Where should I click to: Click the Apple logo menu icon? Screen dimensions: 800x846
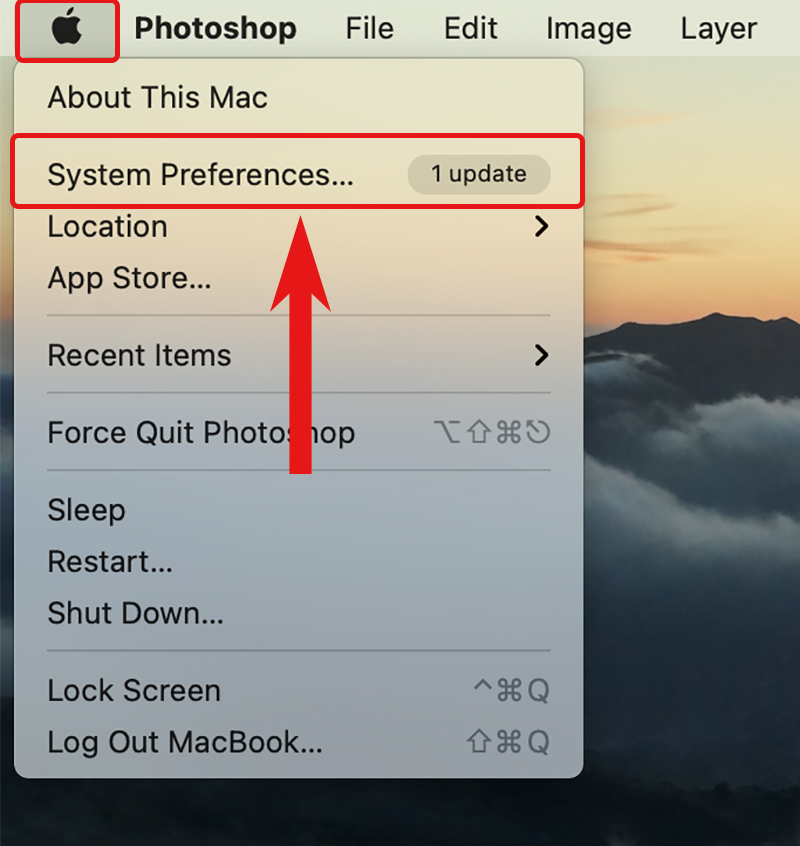click(67, 28)
